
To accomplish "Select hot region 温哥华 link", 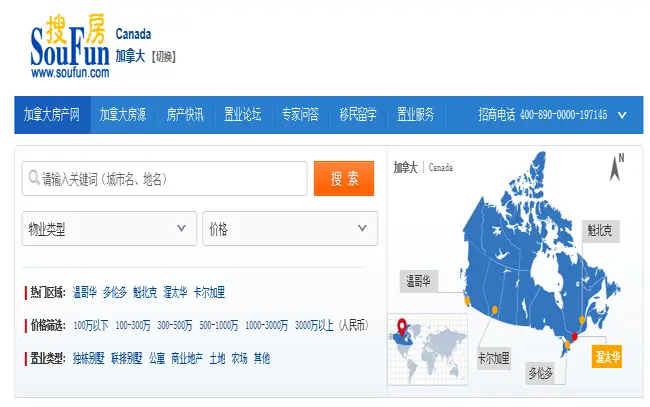I will pyautogui.click(x=85, y=293).
